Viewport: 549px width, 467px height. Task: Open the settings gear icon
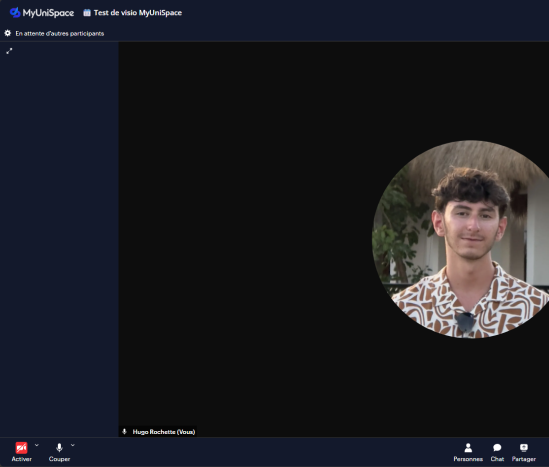click(x=8, y=33)
